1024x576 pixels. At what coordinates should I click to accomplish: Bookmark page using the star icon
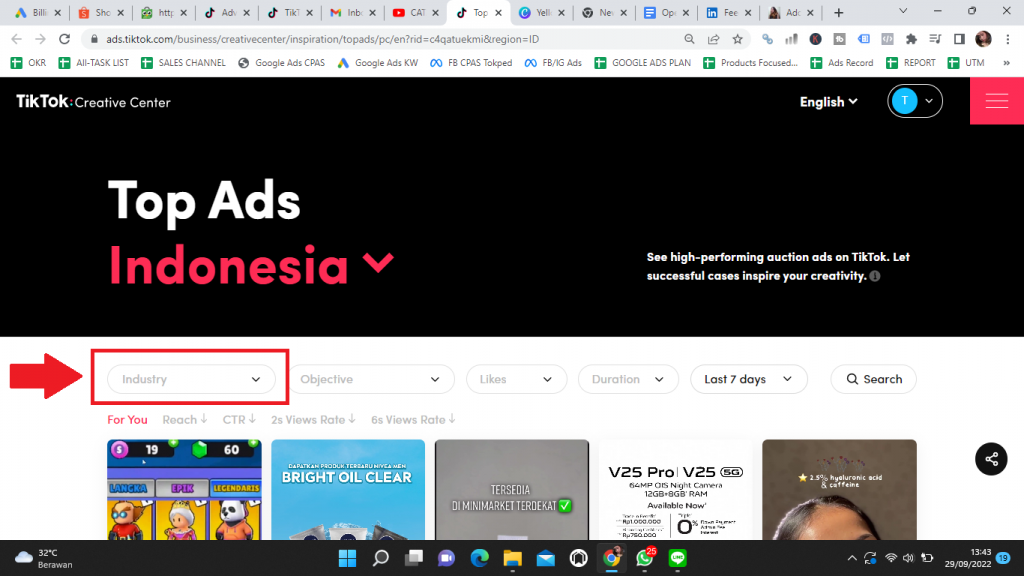(x=738, y=39)
